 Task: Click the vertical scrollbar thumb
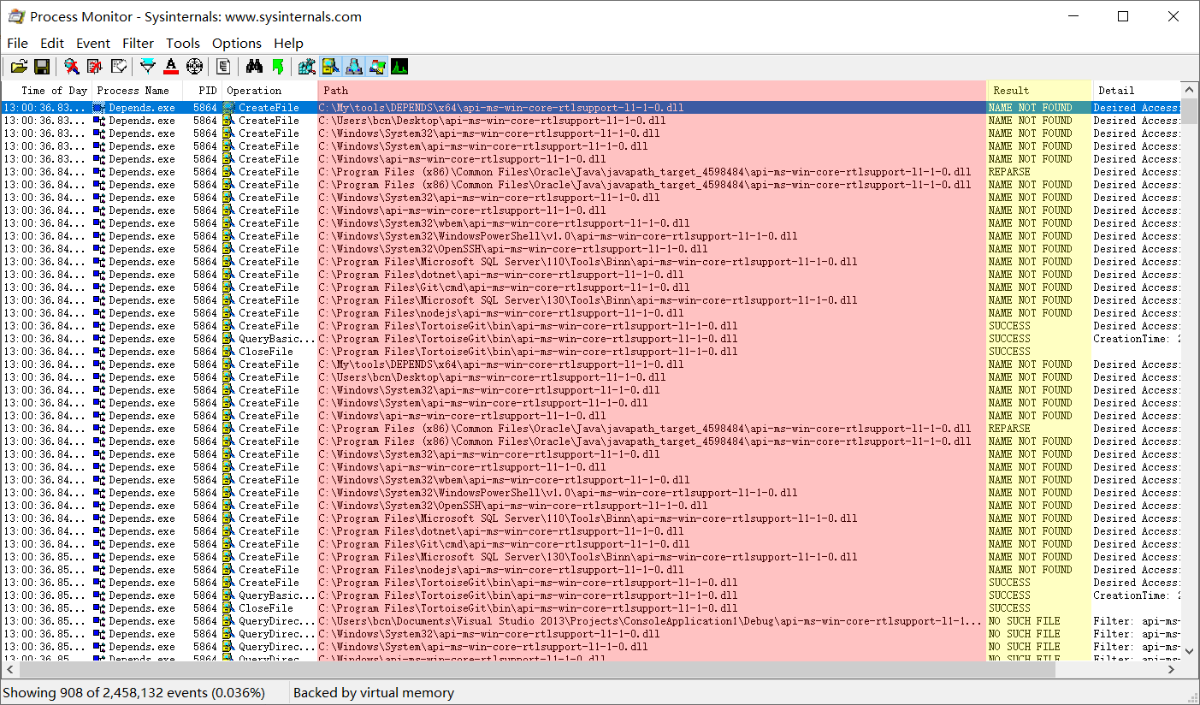(x=1190, y=112)
